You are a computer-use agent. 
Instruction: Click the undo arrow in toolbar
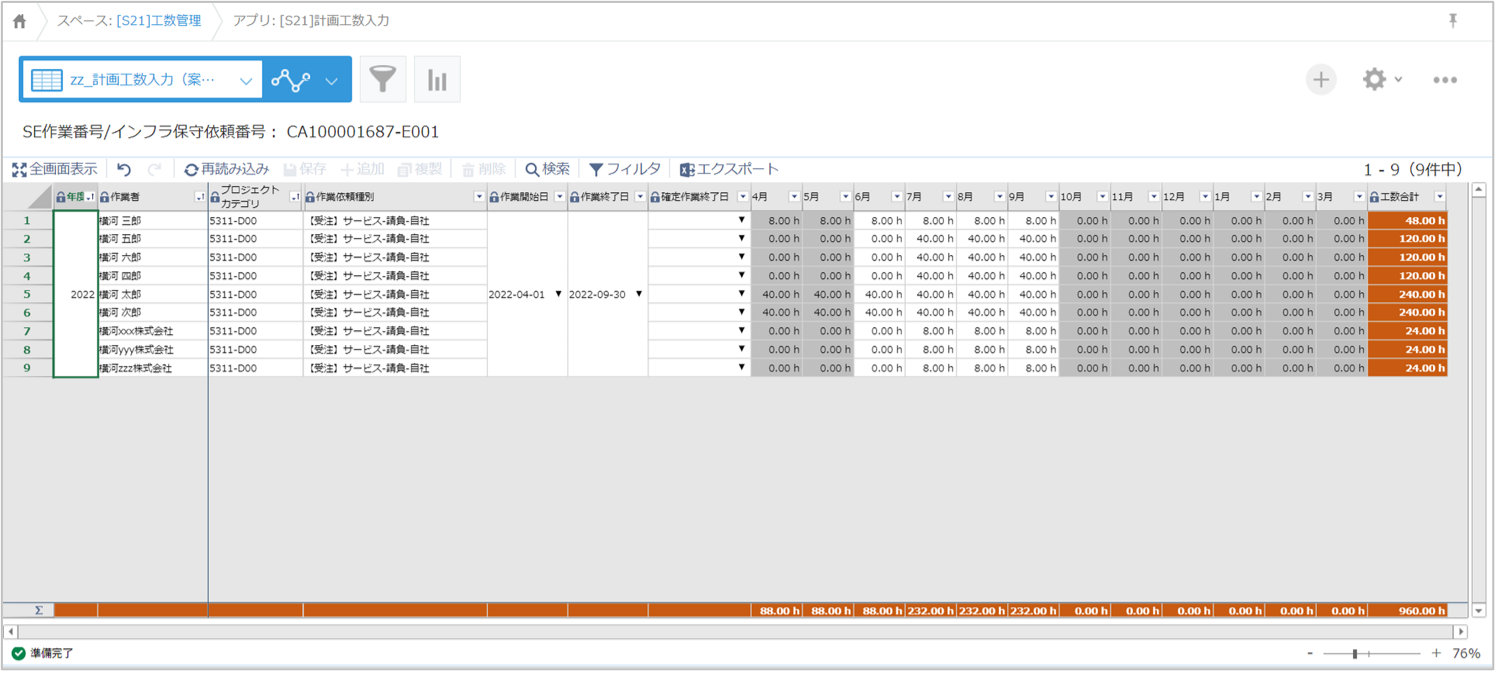coord(124,170)
